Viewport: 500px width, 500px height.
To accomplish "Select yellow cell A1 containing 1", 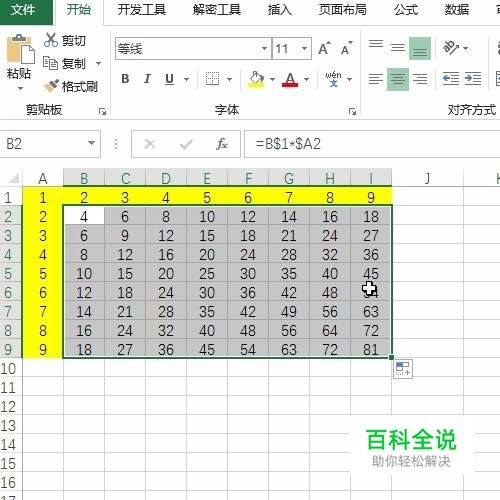I will [x=43, y=198].
